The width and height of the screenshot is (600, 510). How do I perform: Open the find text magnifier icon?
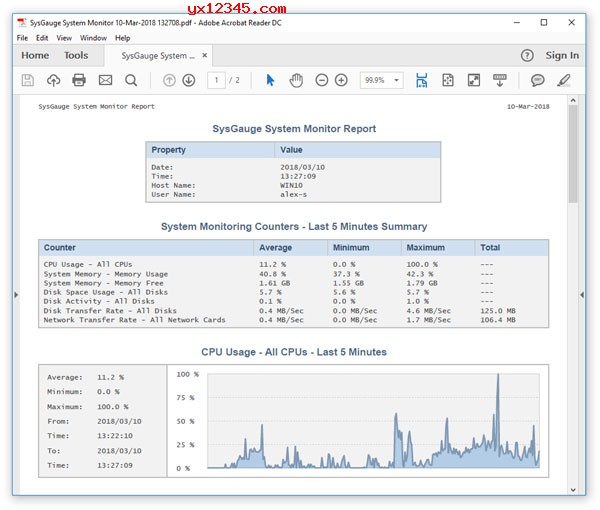click(x=131, y=80)
